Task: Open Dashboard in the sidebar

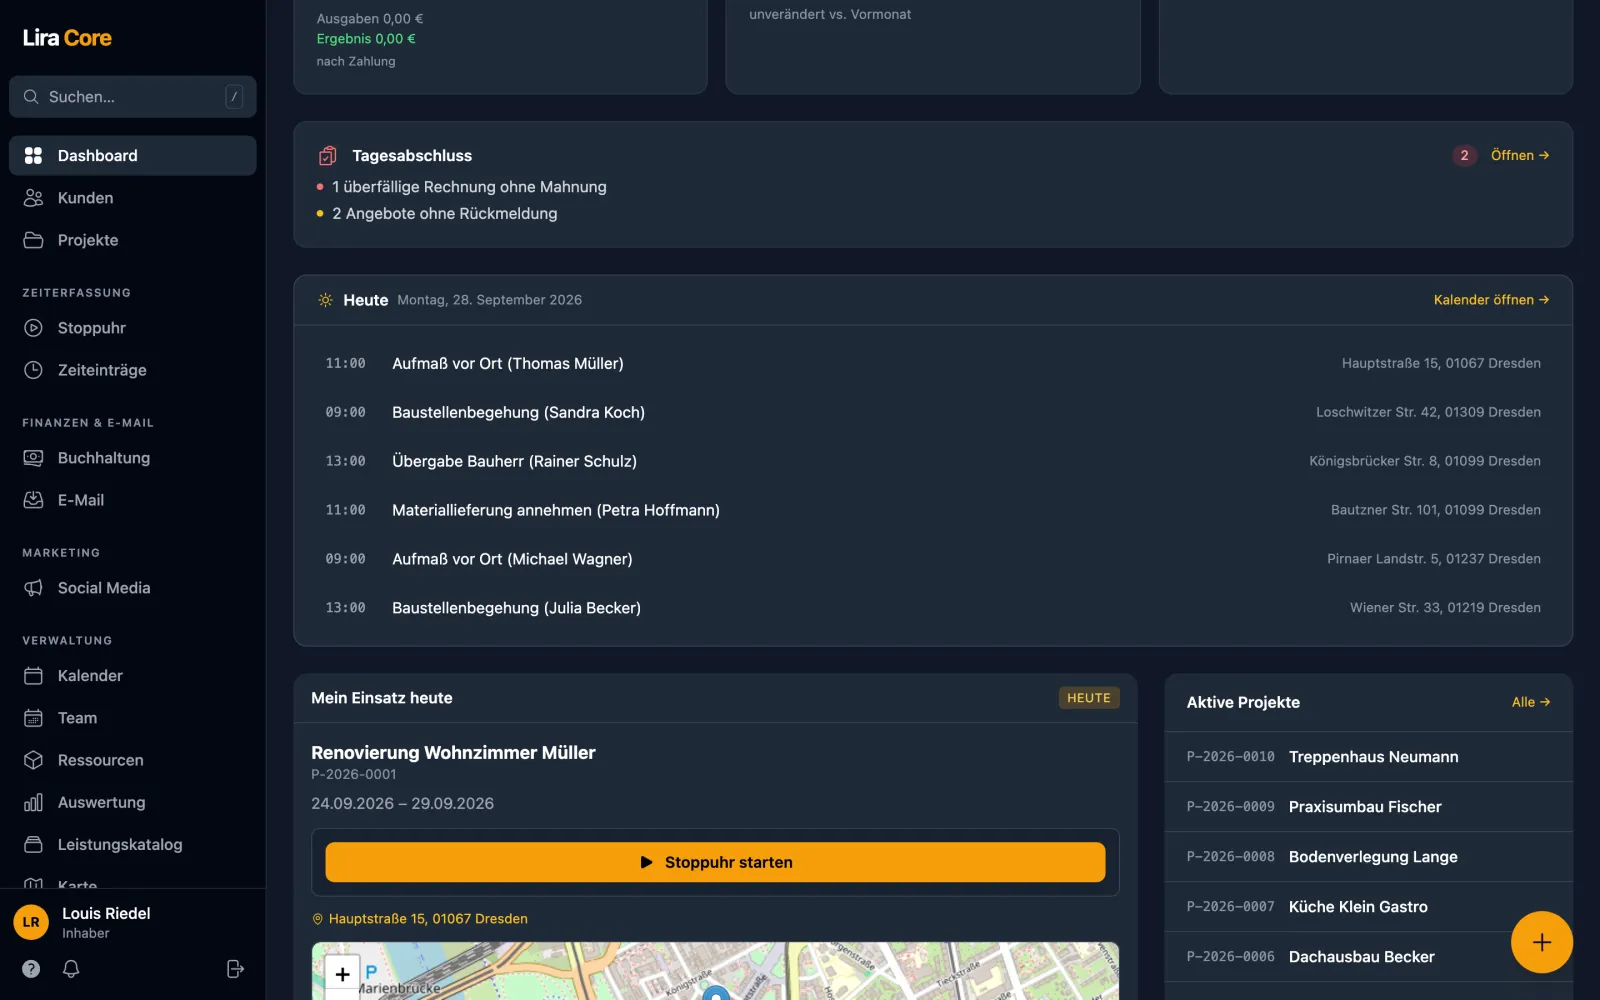Action: click(x=133, y=155)
